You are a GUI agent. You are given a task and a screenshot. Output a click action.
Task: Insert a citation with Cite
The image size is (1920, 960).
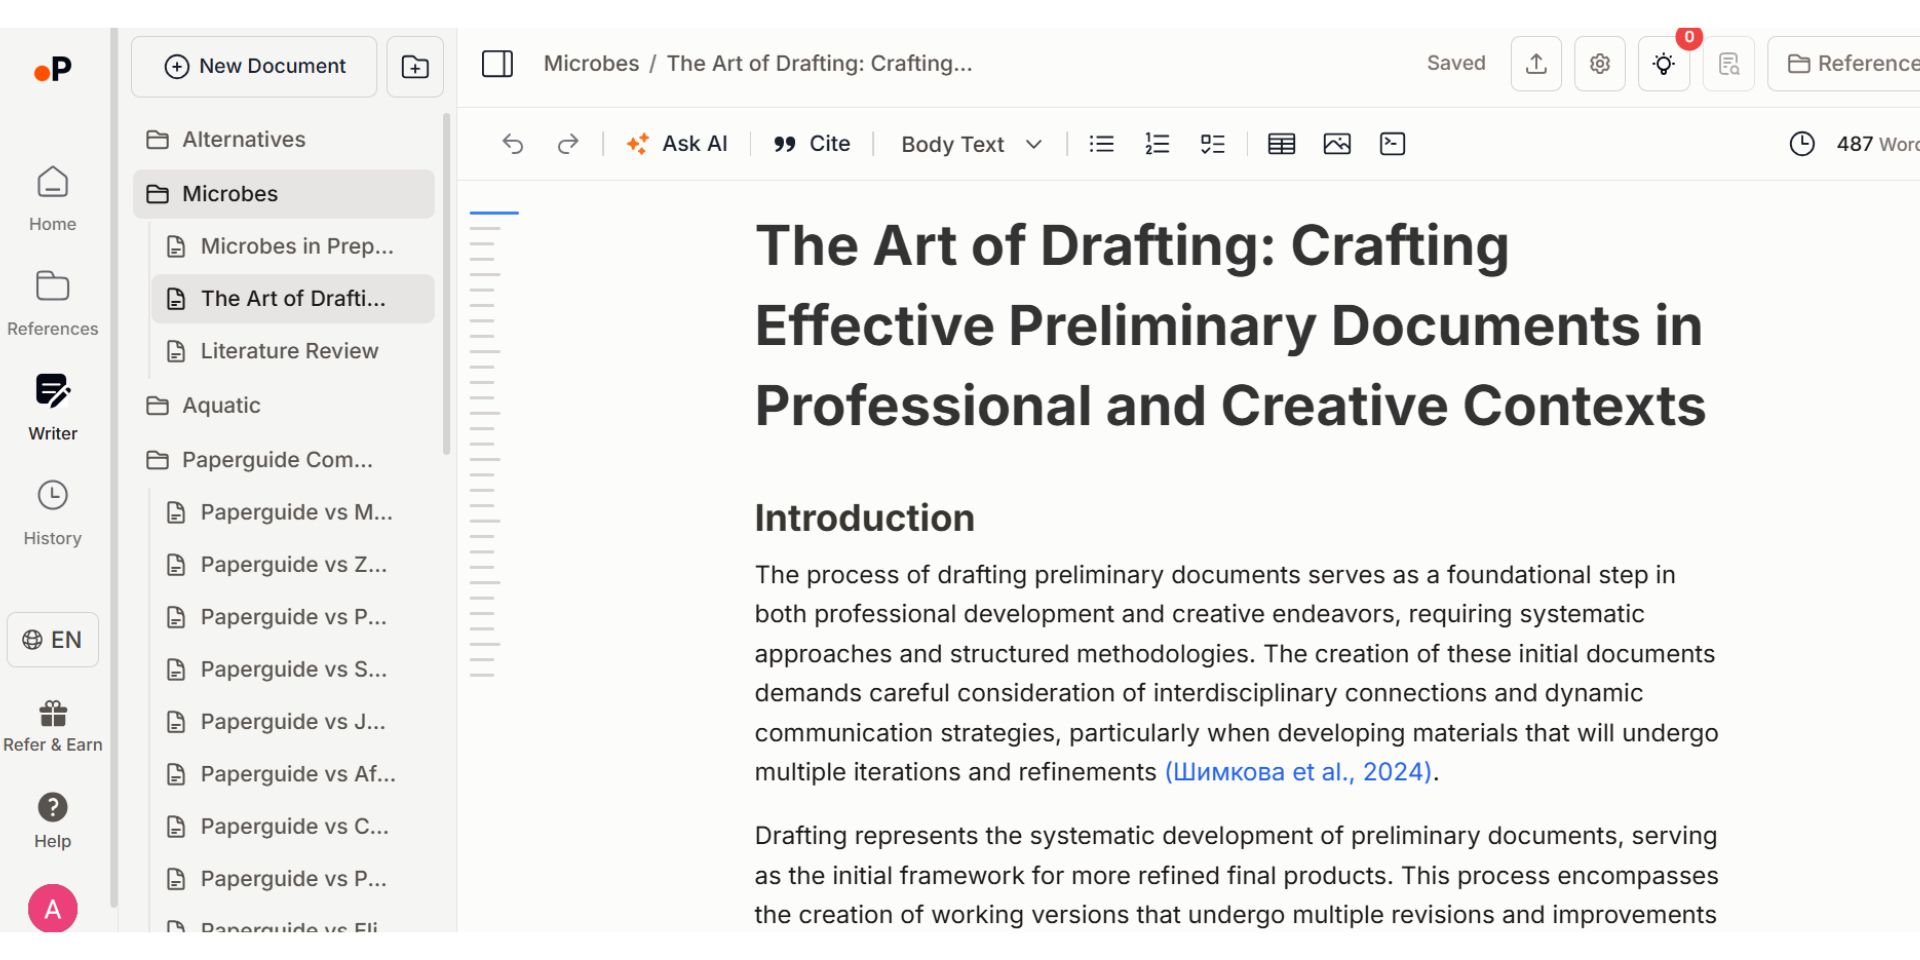811,144
